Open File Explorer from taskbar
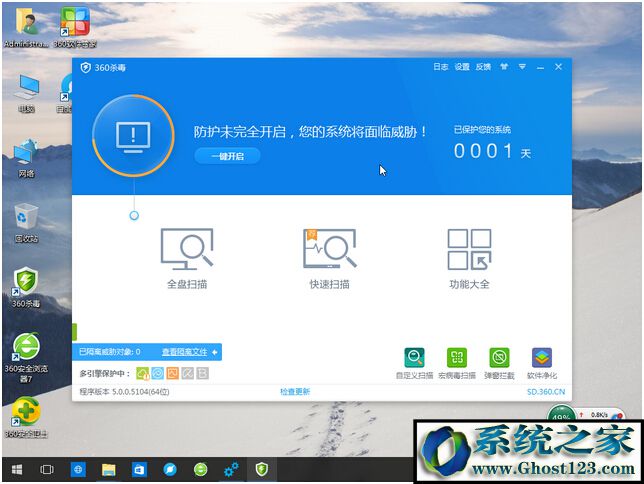644x484 pixels. pyautogui.click(x=108, y=469)
